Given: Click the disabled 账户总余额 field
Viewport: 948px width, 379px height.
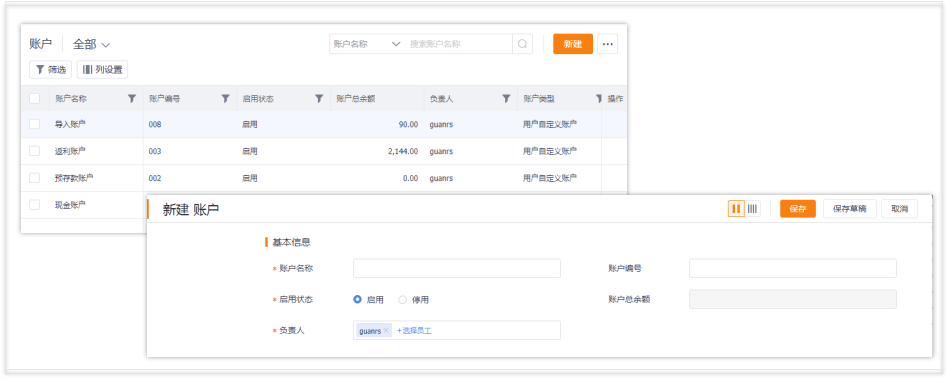Looking at the screenshot, I should tap(793, 299).
